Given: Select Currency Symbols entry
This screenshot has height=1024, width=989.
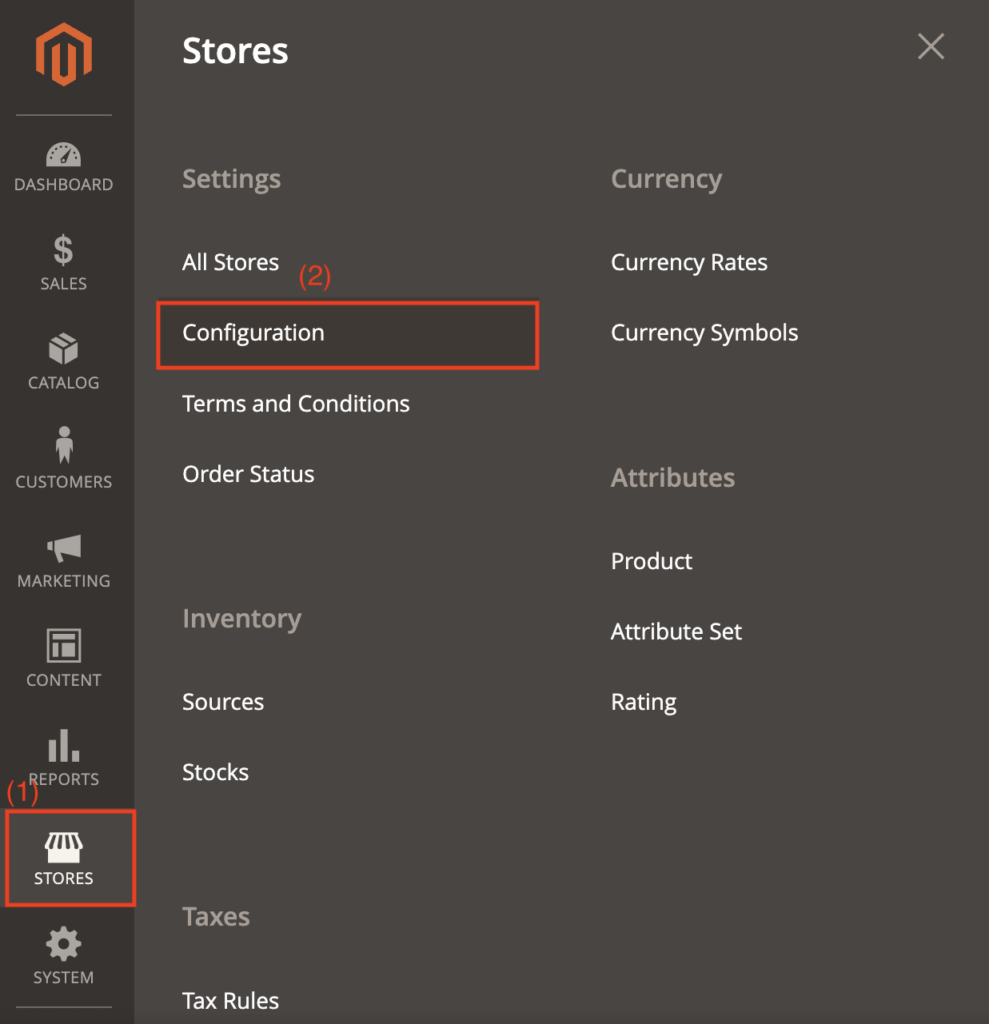Looking at the screenshot, I should pos(704,333).
